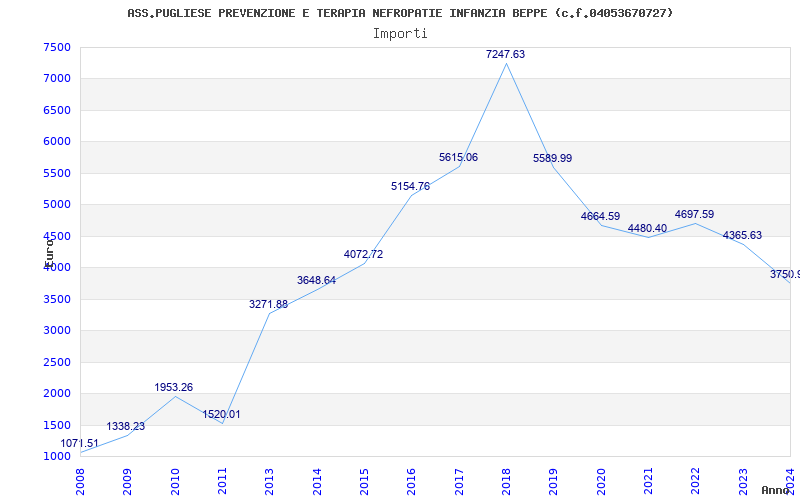The image size is (800, 500).
Task: Select the 4365.63 data label
Action: (742, 235)
